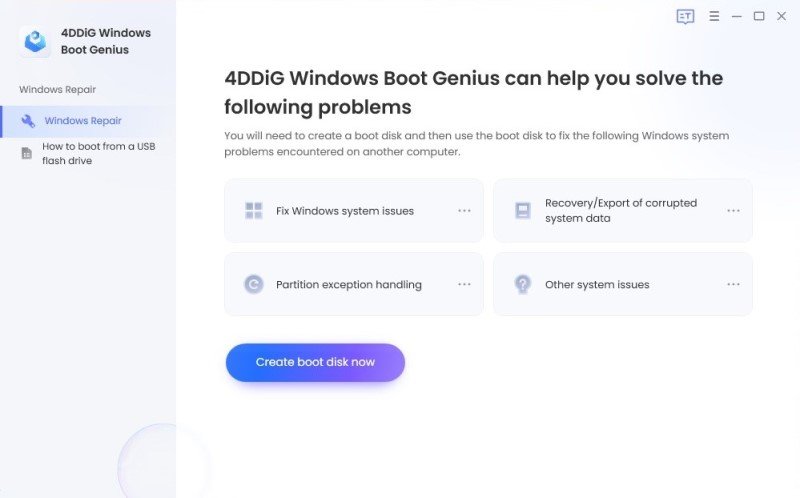The image size is (800, 498).
Task: Click the document icon for USB boot guide
Action: pyautogui.click(x=27, y=153)
